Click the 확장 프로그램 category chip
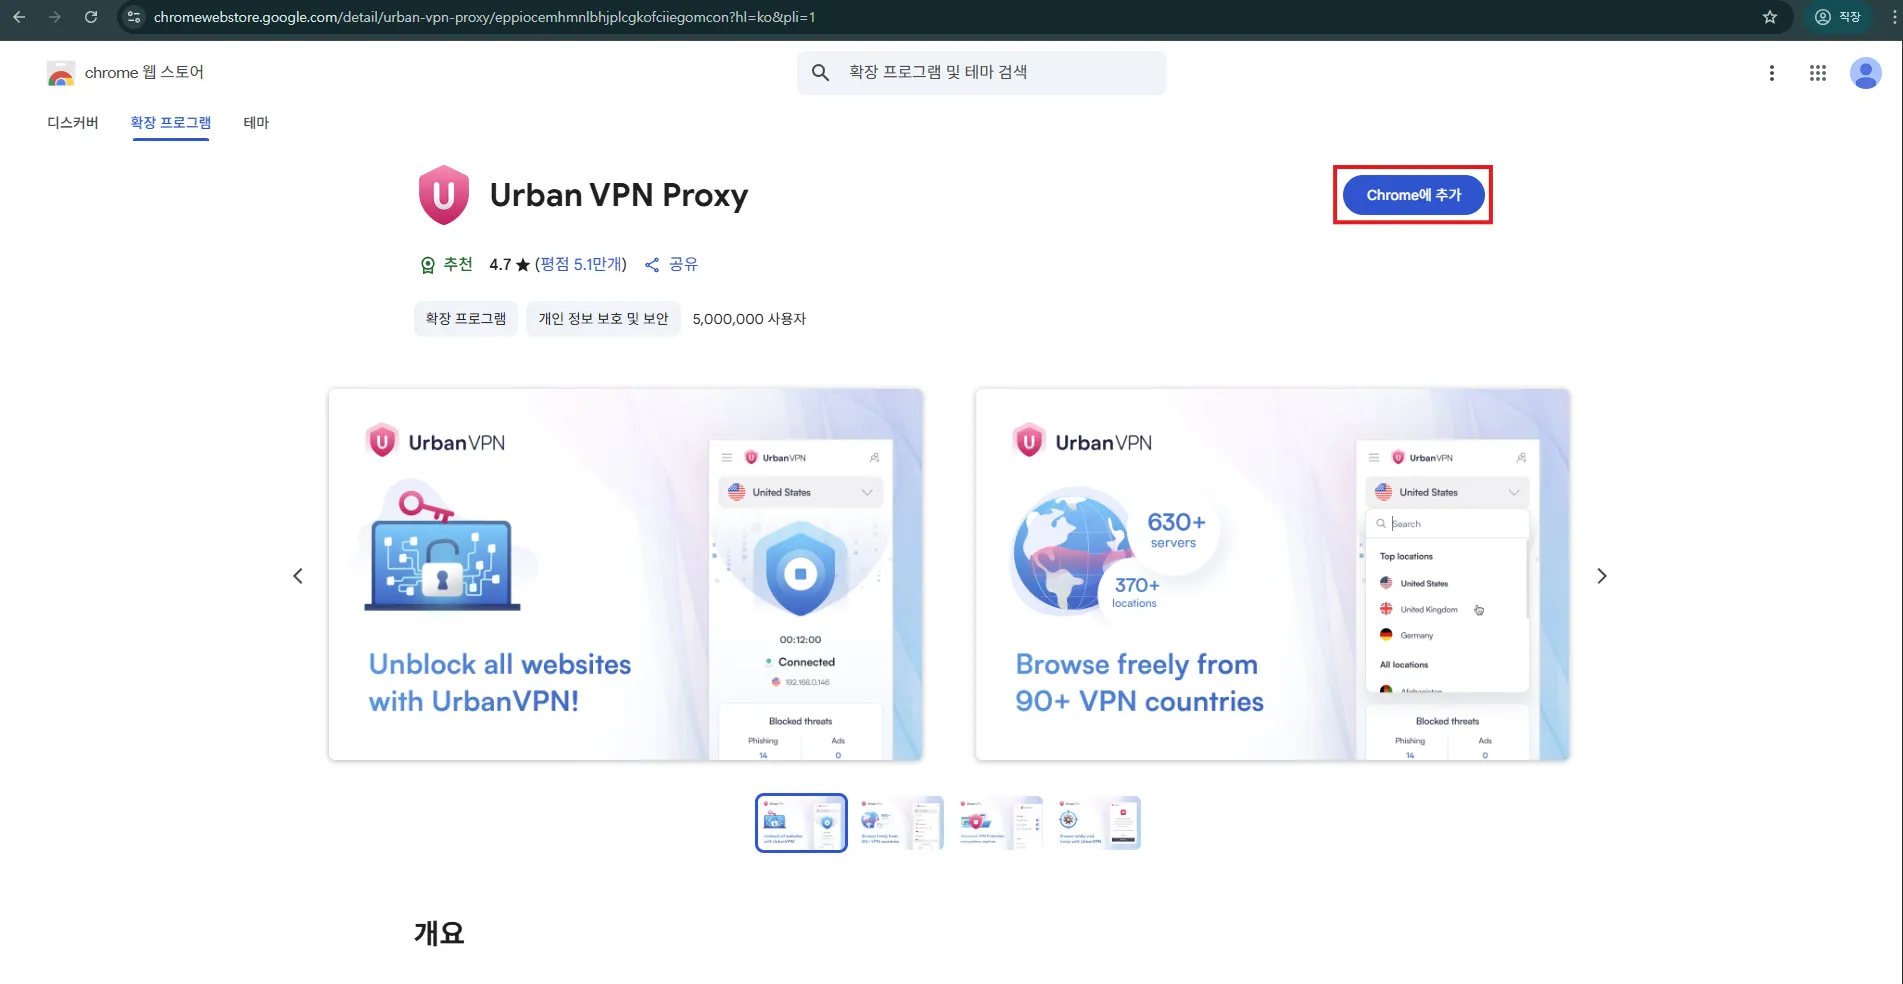The image size is (1903, 984). (466, 319)
